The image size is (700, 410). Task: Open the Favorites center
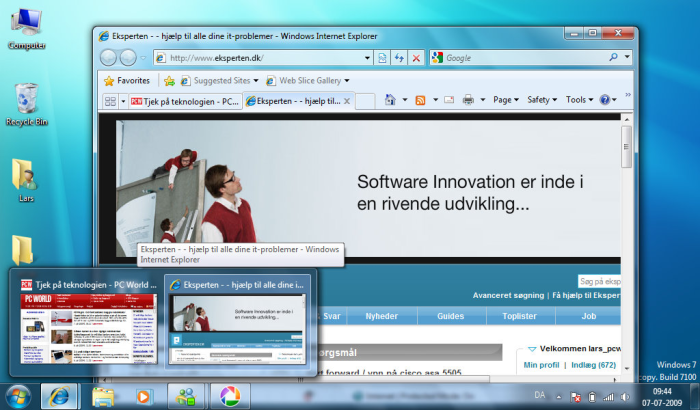pyautogui.click(x=127, y=81)
